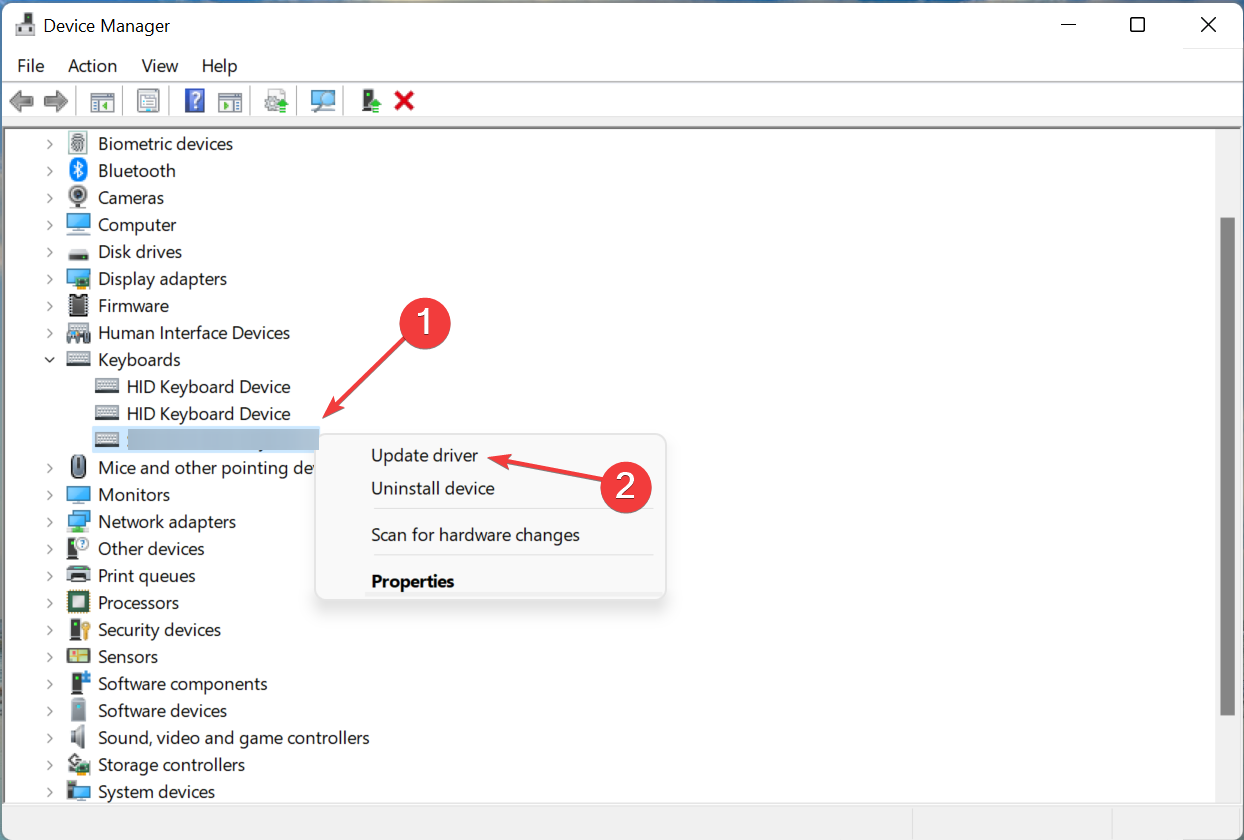
Task: Toggle the Show/Hide Action Pane toolbar icon
Action: tap(231, 101)
